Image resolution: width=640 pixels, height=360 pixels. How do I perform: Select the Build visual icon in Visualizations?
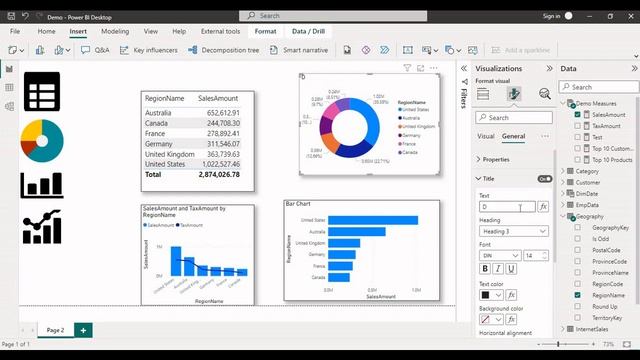coord(483,94)
